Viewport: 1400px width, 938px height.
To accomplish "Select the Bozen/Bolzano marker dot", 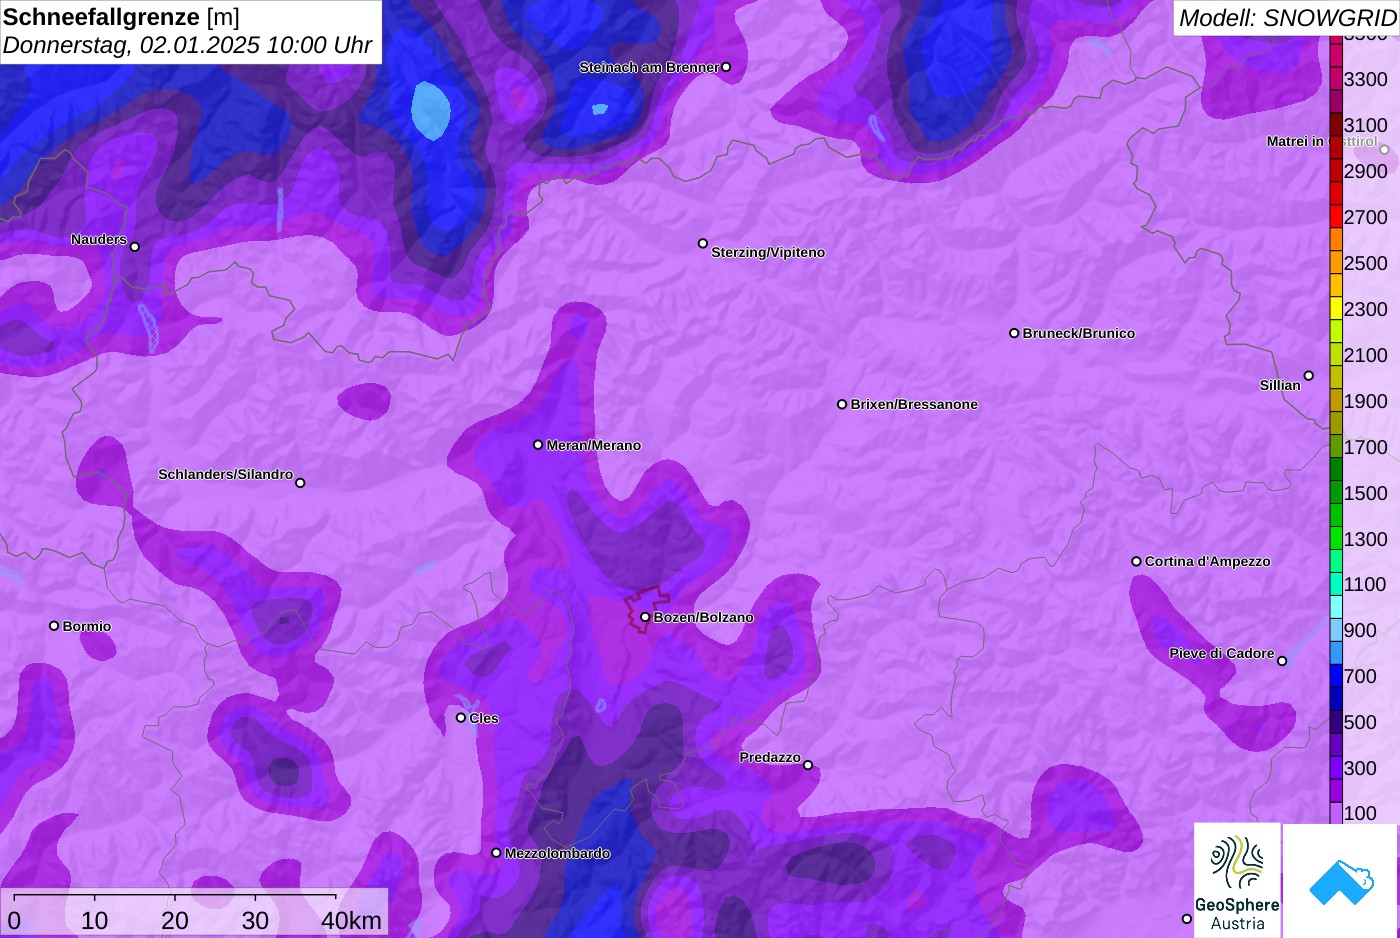I will point(645,617).
